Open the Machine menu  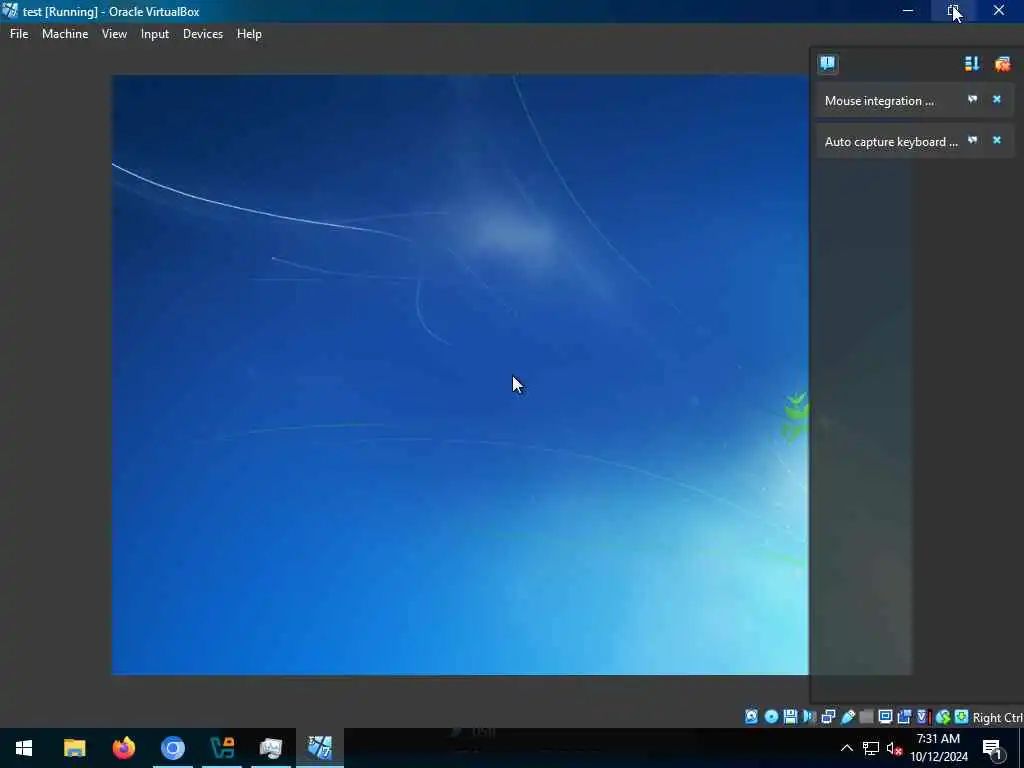pyautogui.click(x=65, y=34)
